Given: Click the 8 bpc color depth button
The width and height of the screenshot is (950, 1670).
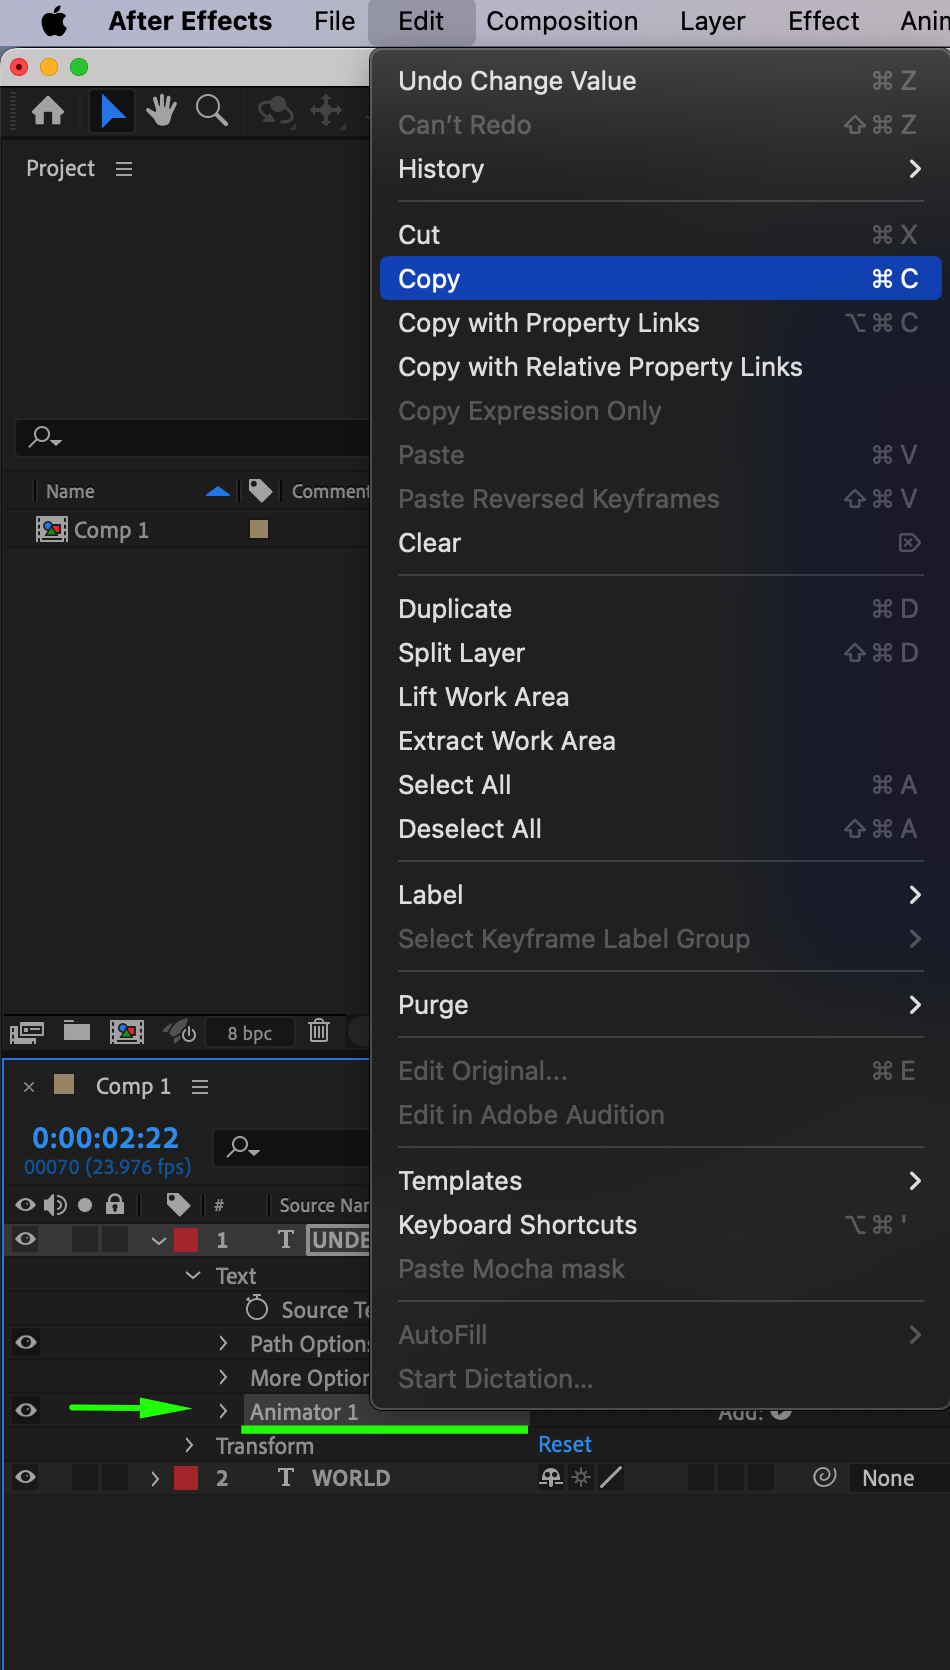Looking at the screenshot, I should coord(250,1033).
